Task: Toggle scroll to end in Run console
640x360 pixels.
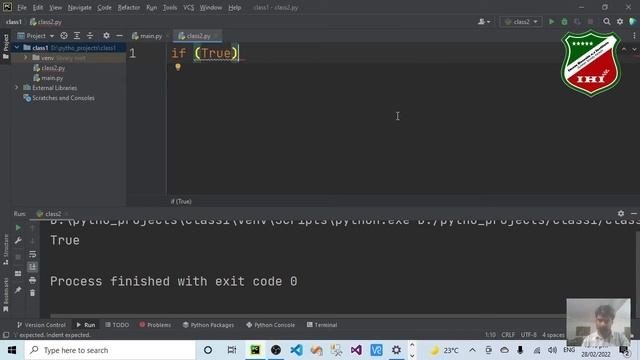Action: click(x=33, y=267)
